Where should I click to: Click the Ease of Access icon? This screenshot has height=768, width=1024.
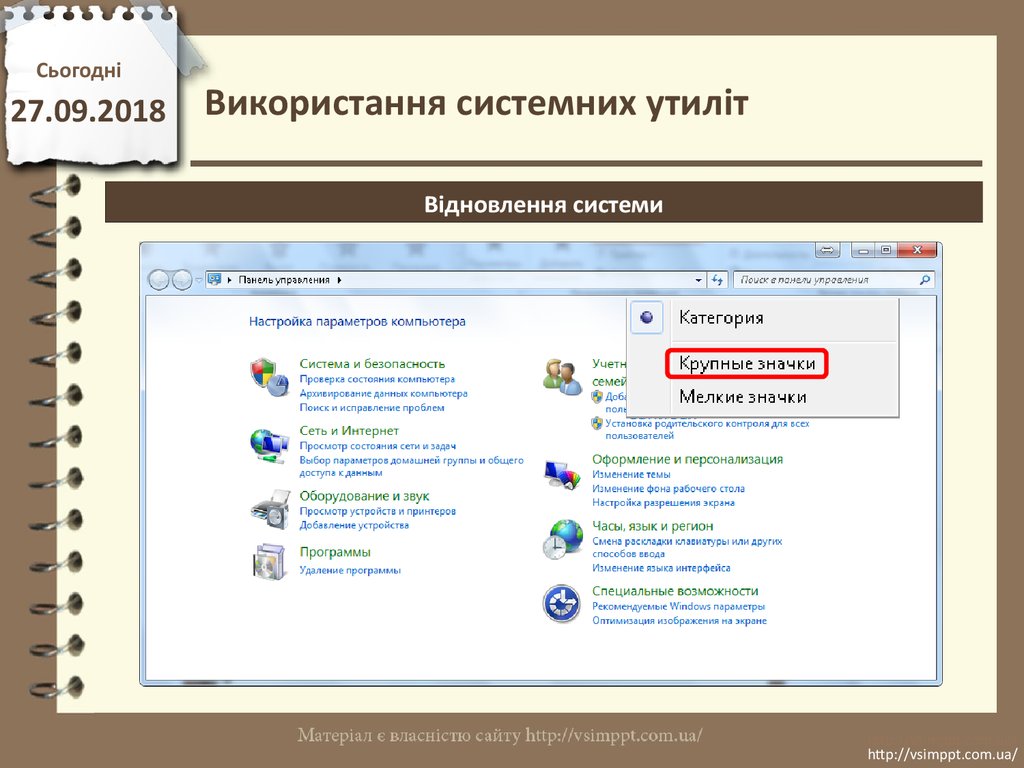coord(562,604)
